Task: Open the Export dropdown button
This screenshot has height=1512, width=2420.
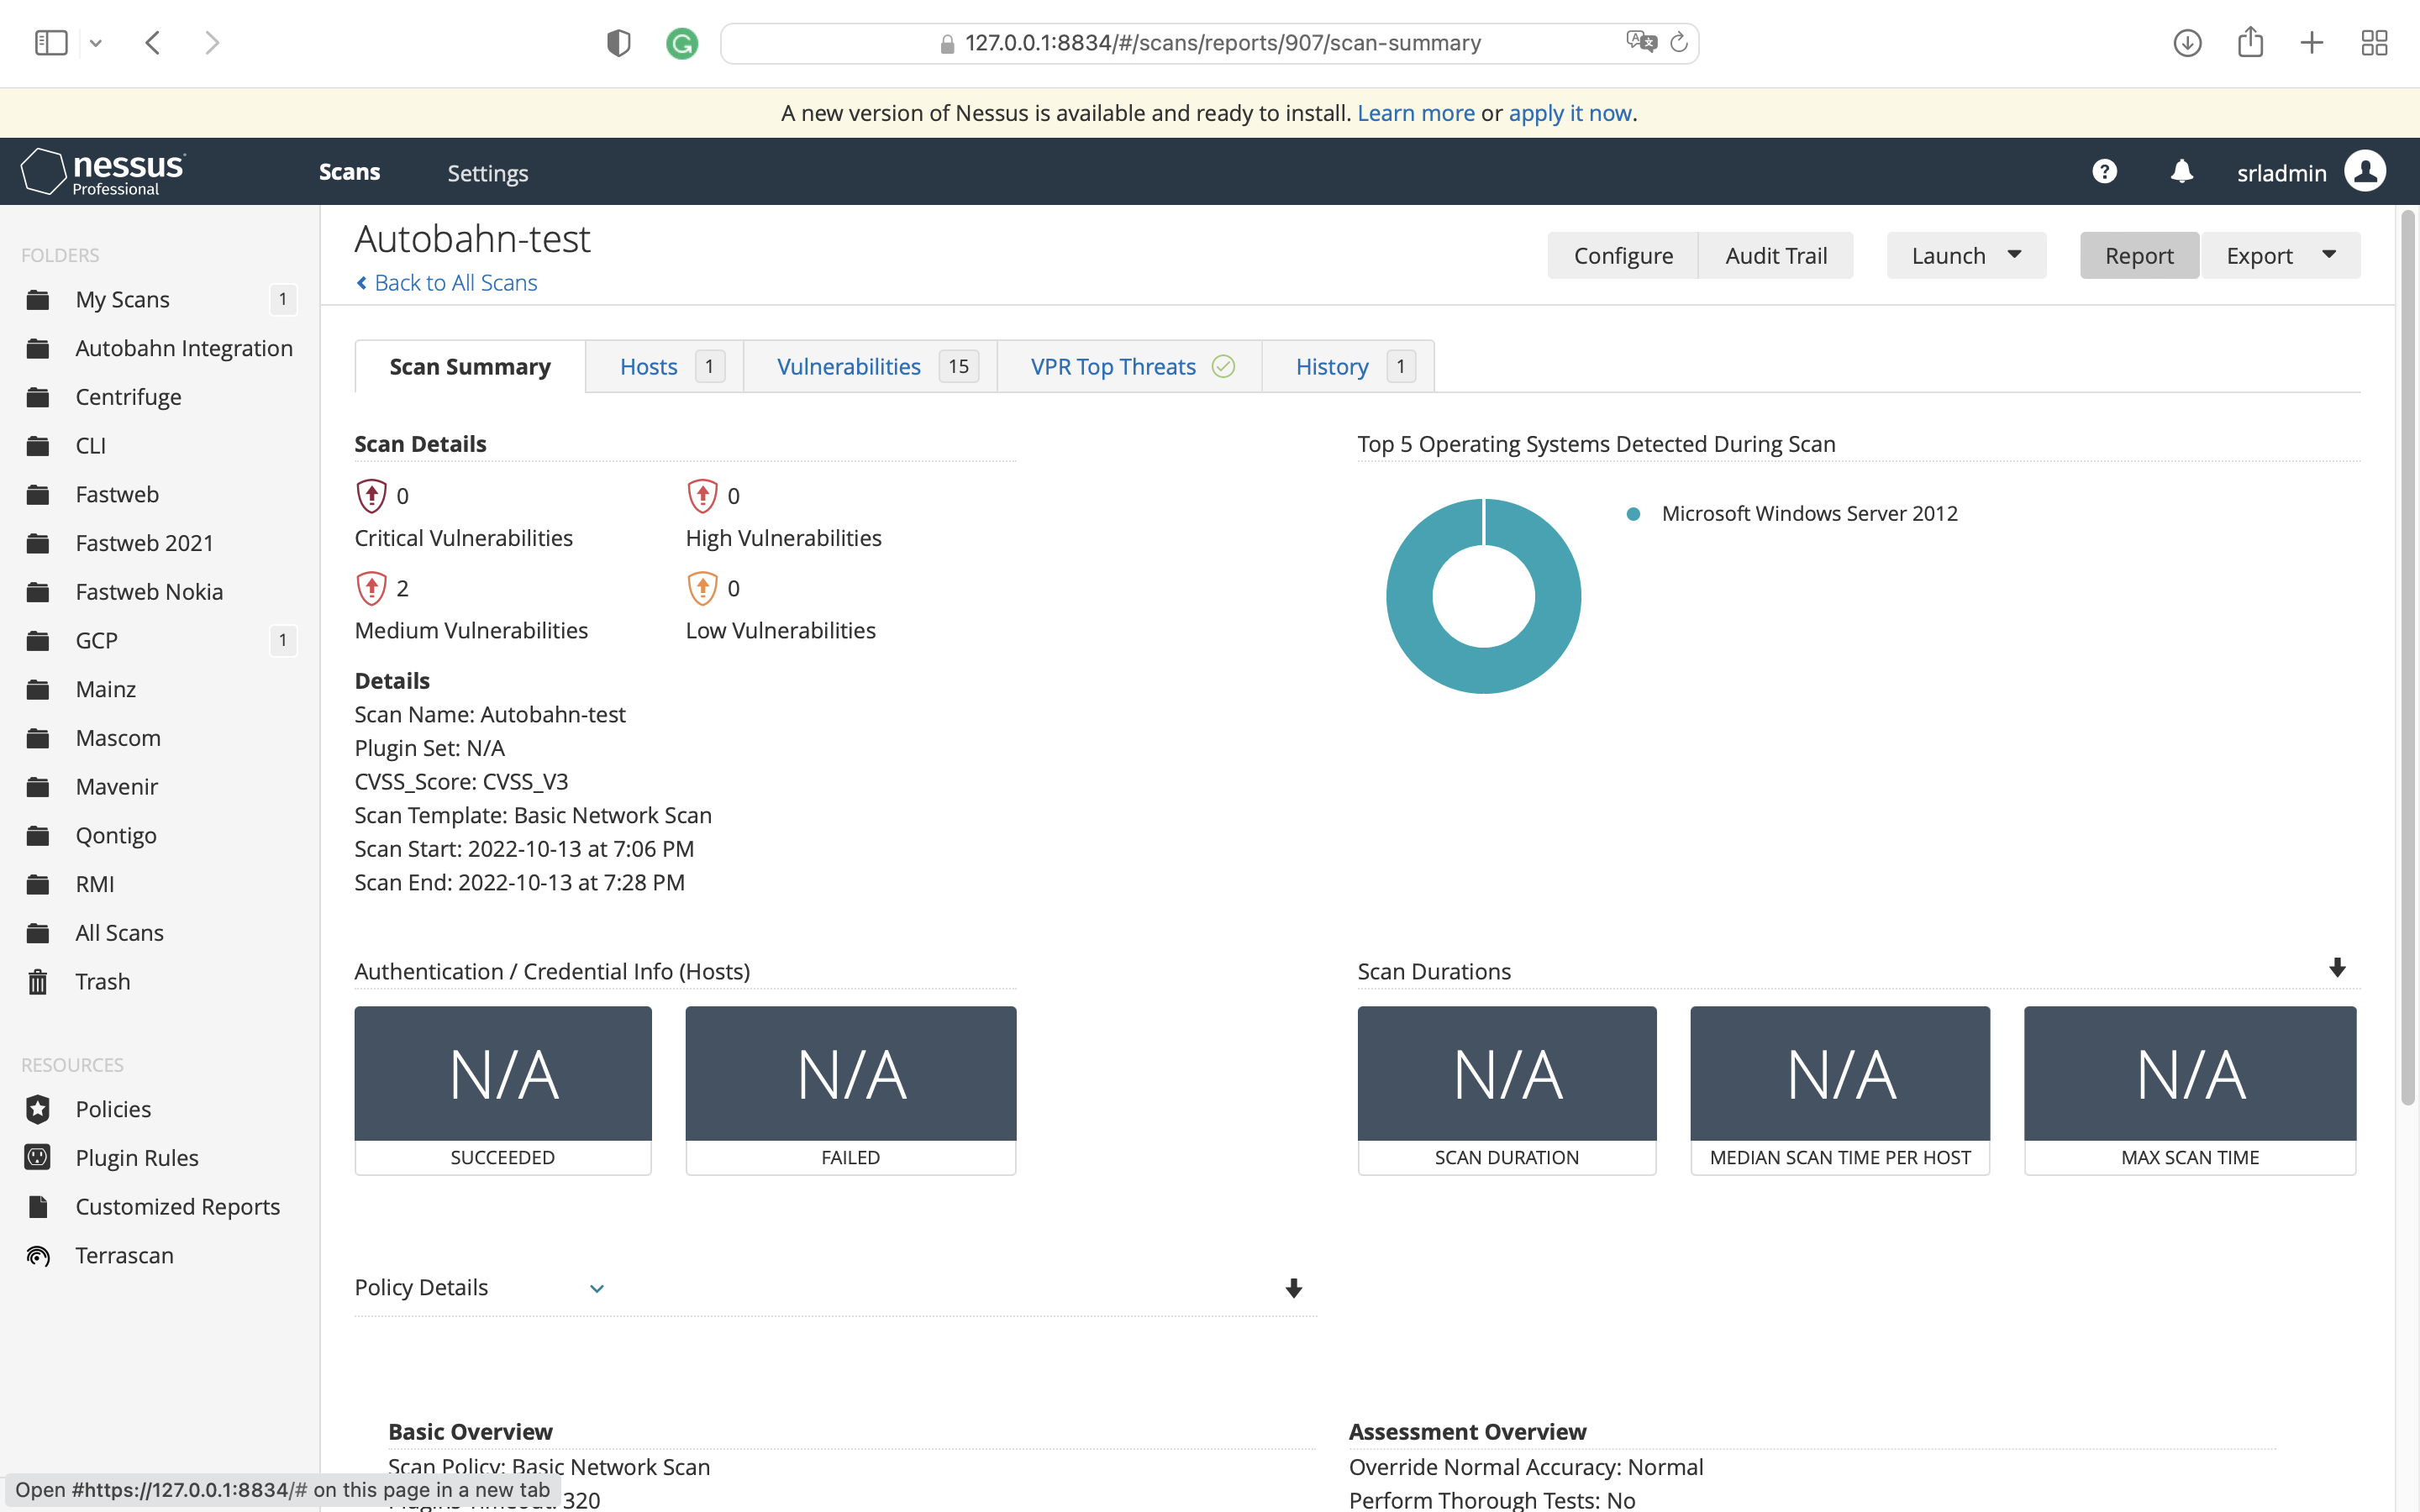Action: [2281, 255]
